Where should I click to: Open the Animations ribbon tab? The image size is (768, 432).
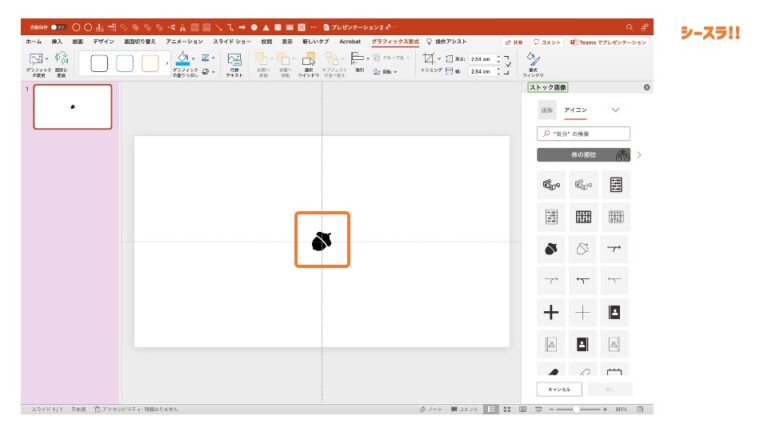tap(184, 42)
